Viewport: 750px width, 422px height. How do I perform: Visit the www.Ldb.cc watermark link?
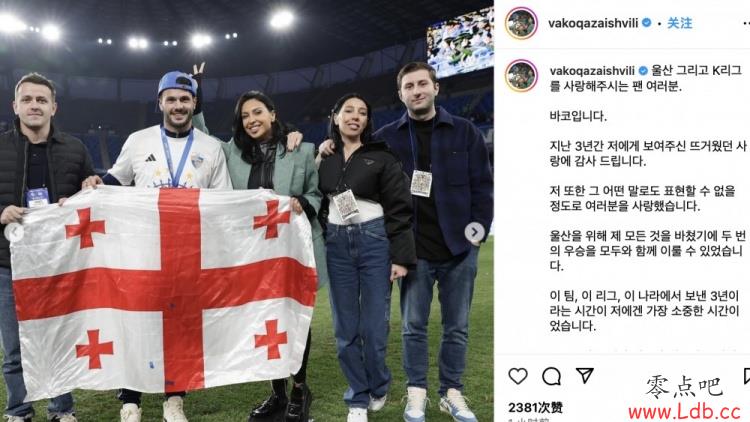click(684, 411)
